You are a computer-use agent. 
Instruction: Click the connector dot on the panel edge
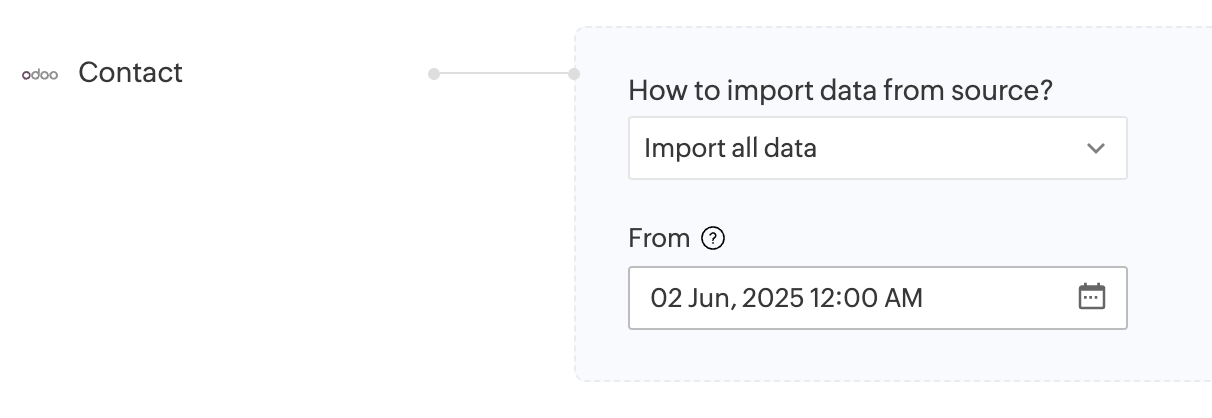[x=574, y=74]
